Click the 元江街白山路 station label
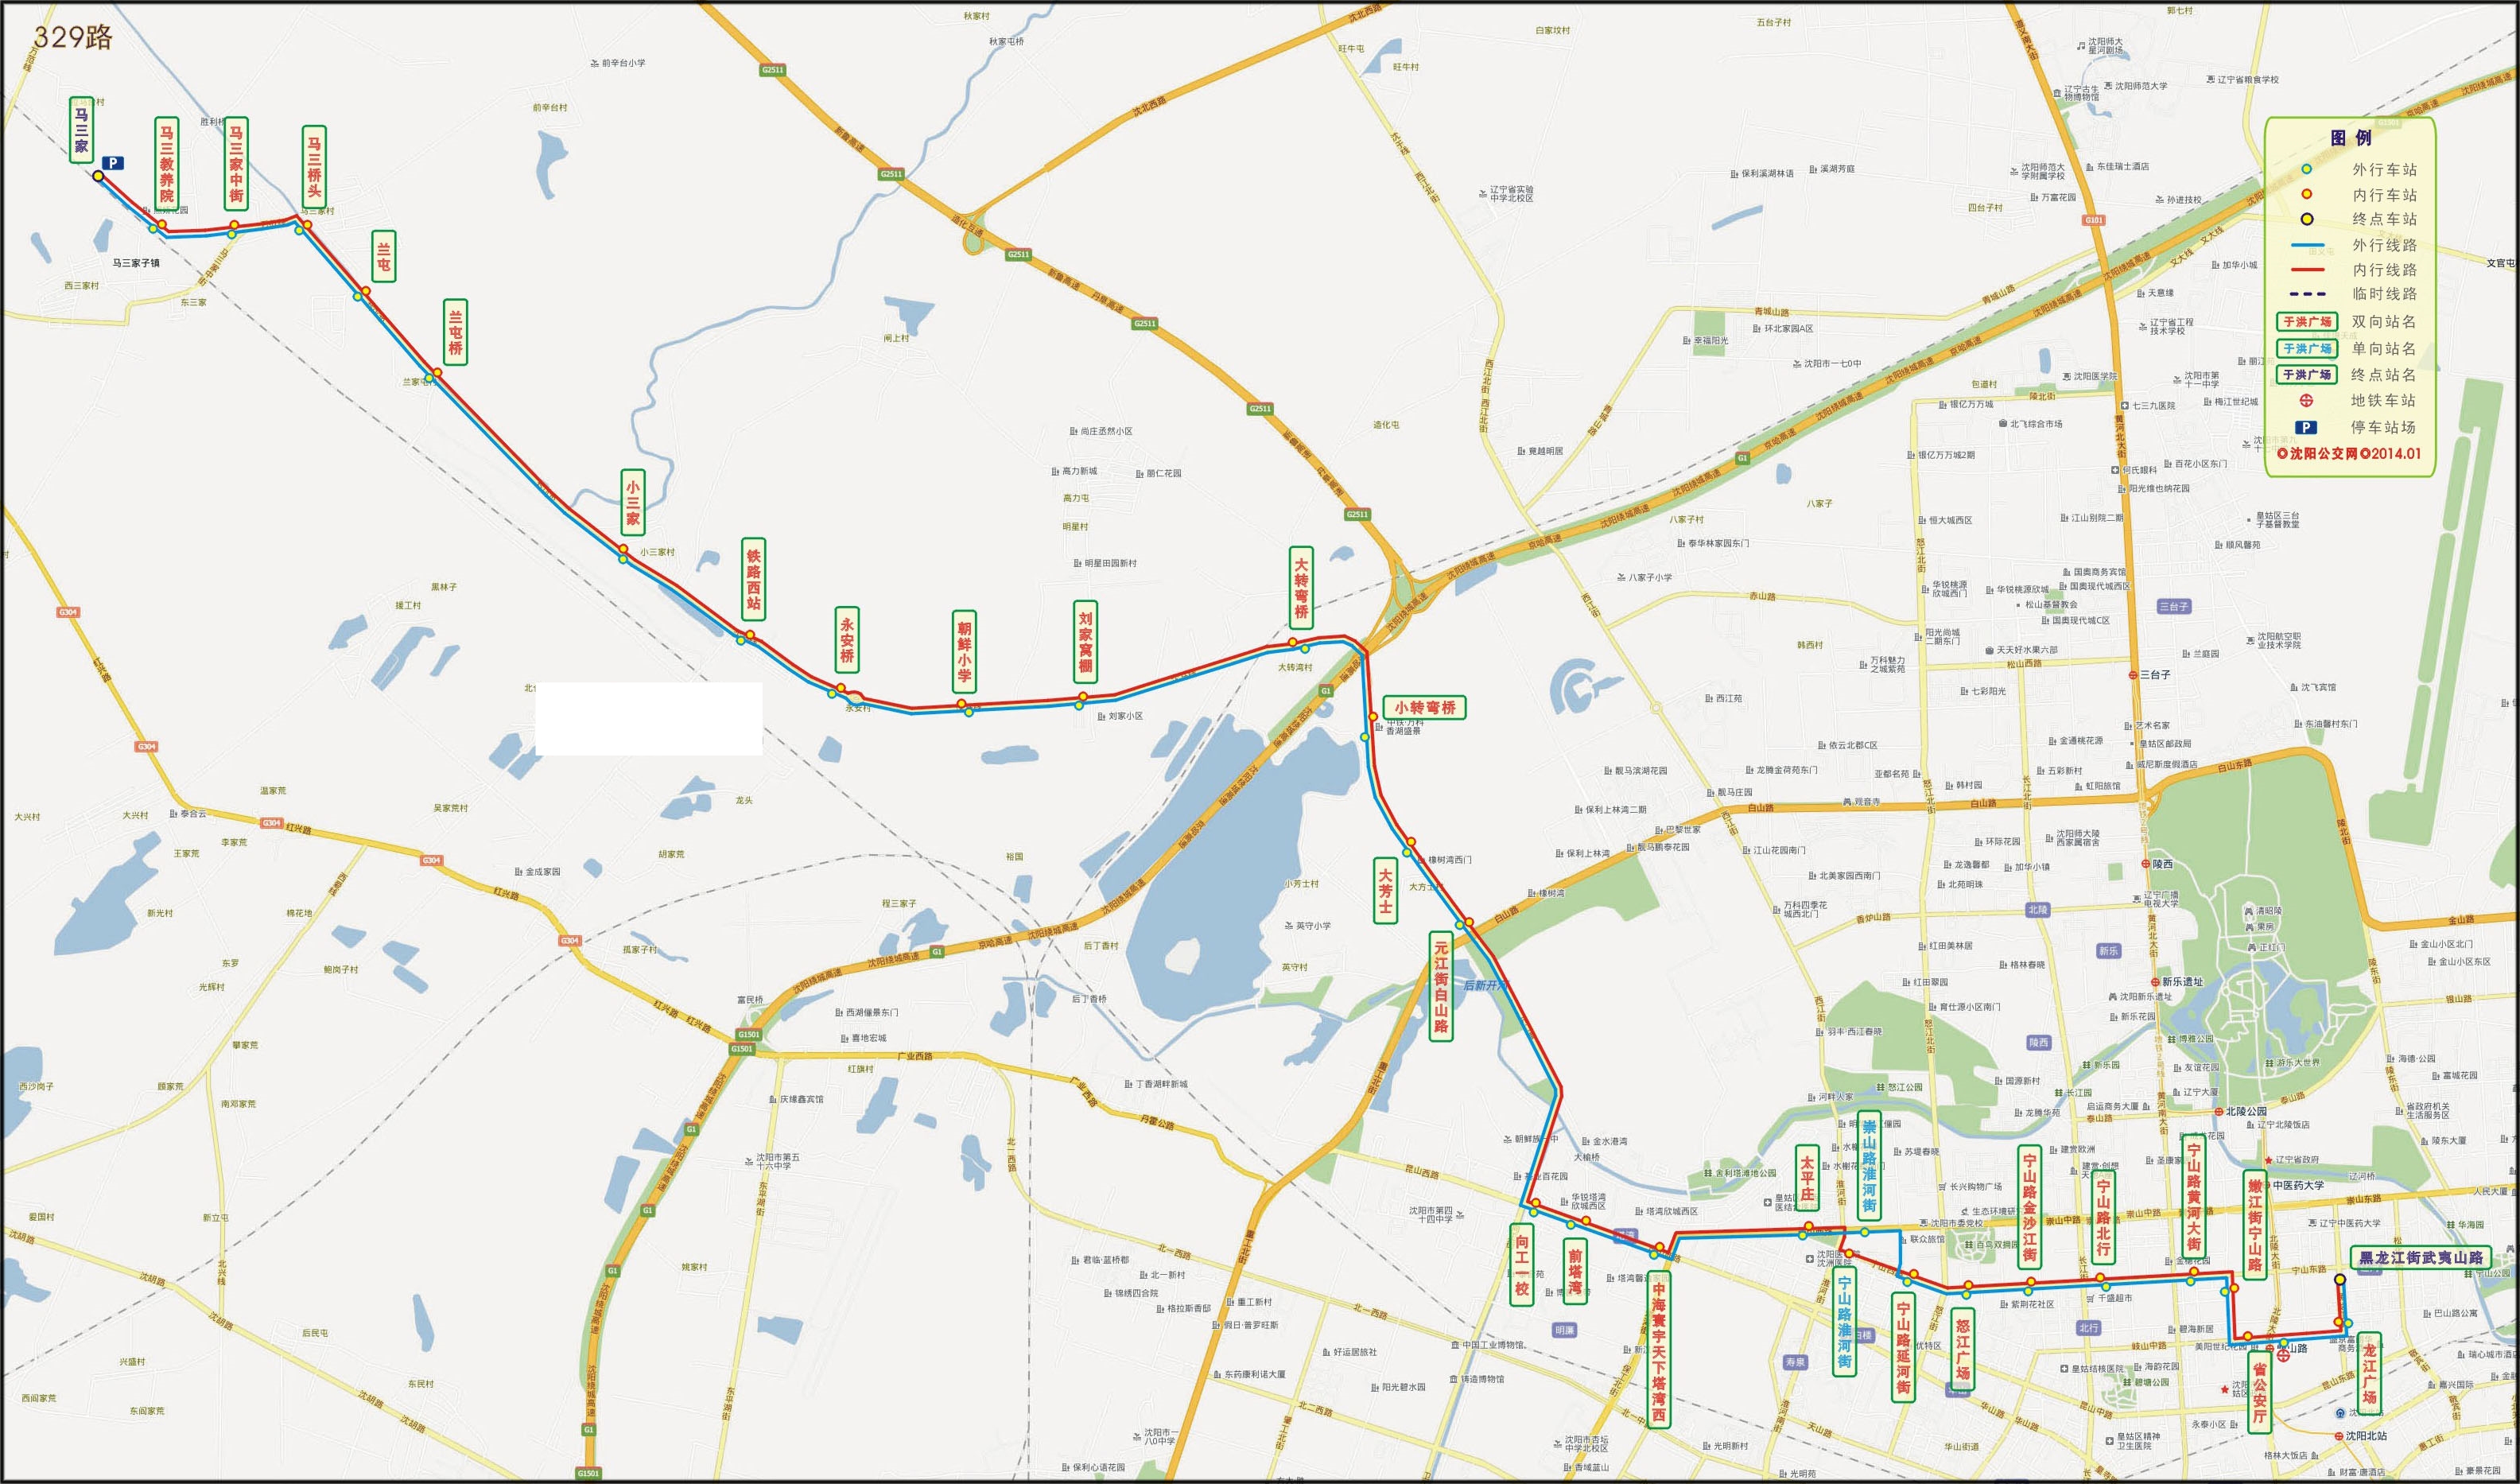The image size is (2520, 1484). point(1441,985)
